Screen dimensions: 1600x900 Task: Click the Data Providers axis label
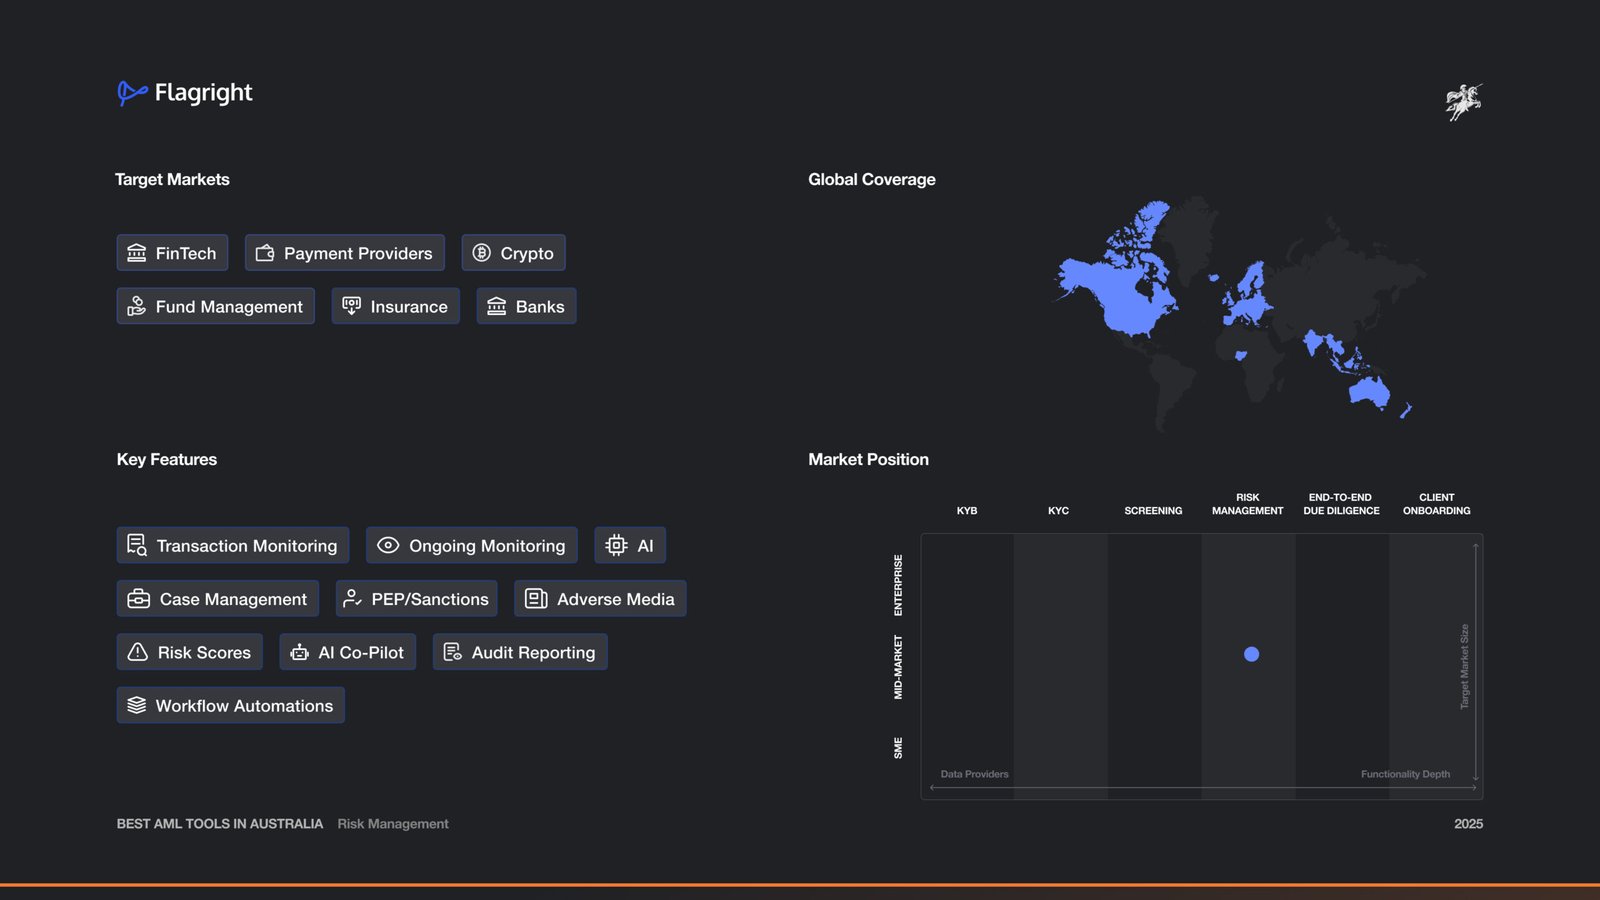coord(974,774)
